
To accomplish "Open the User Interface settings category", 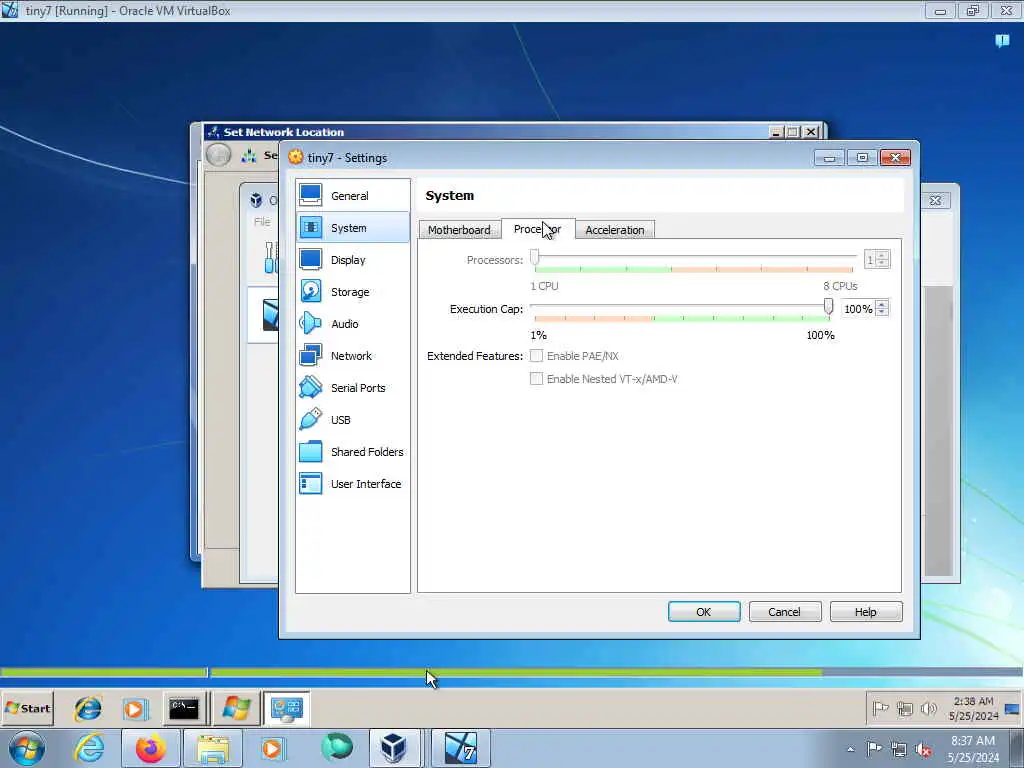I will (353, 483).
